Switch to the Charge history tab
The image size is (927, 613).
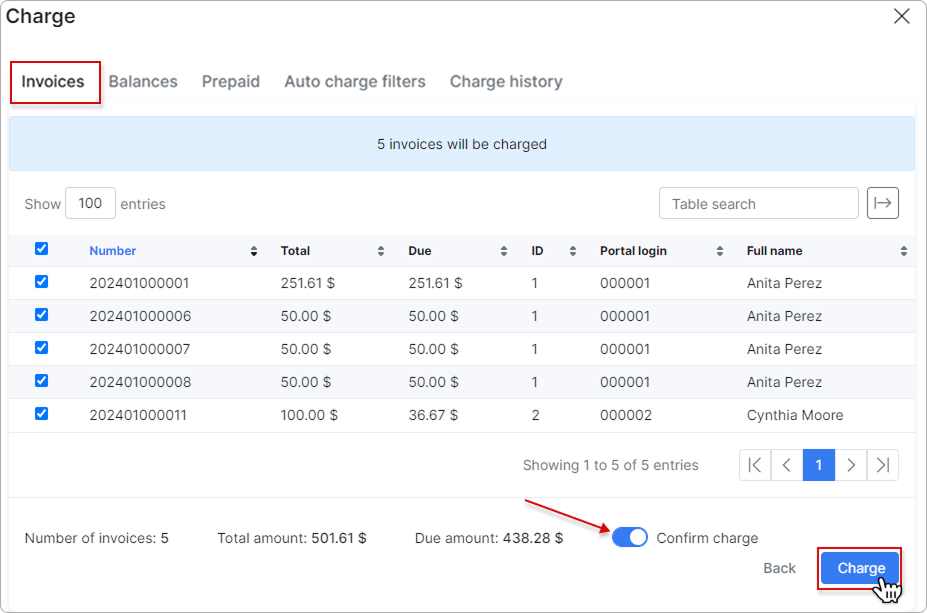point(506,82)
